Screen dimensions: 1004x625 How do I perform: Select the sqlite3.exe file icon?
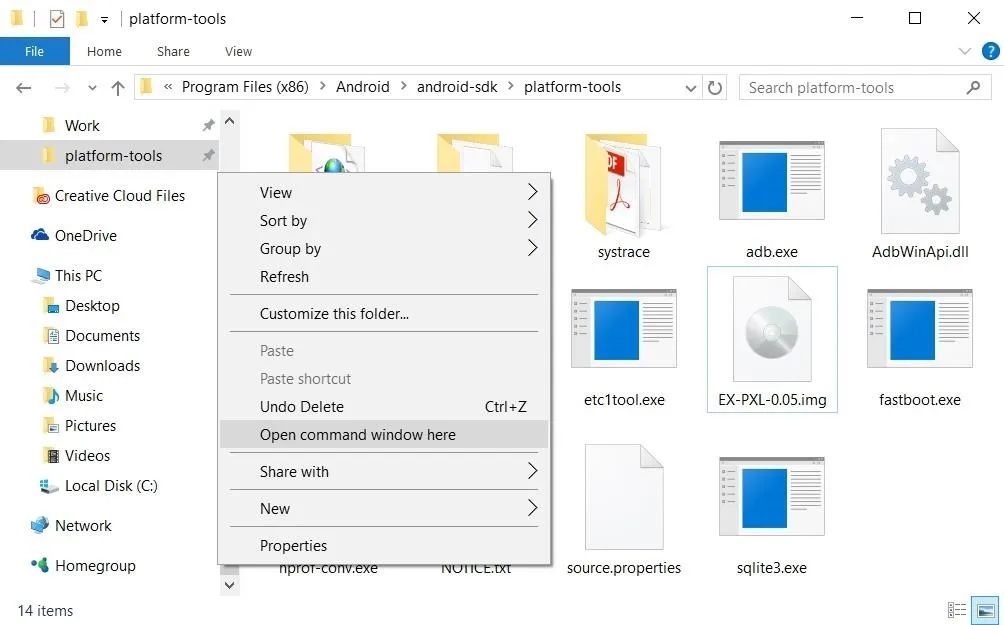tap(772, 496)
